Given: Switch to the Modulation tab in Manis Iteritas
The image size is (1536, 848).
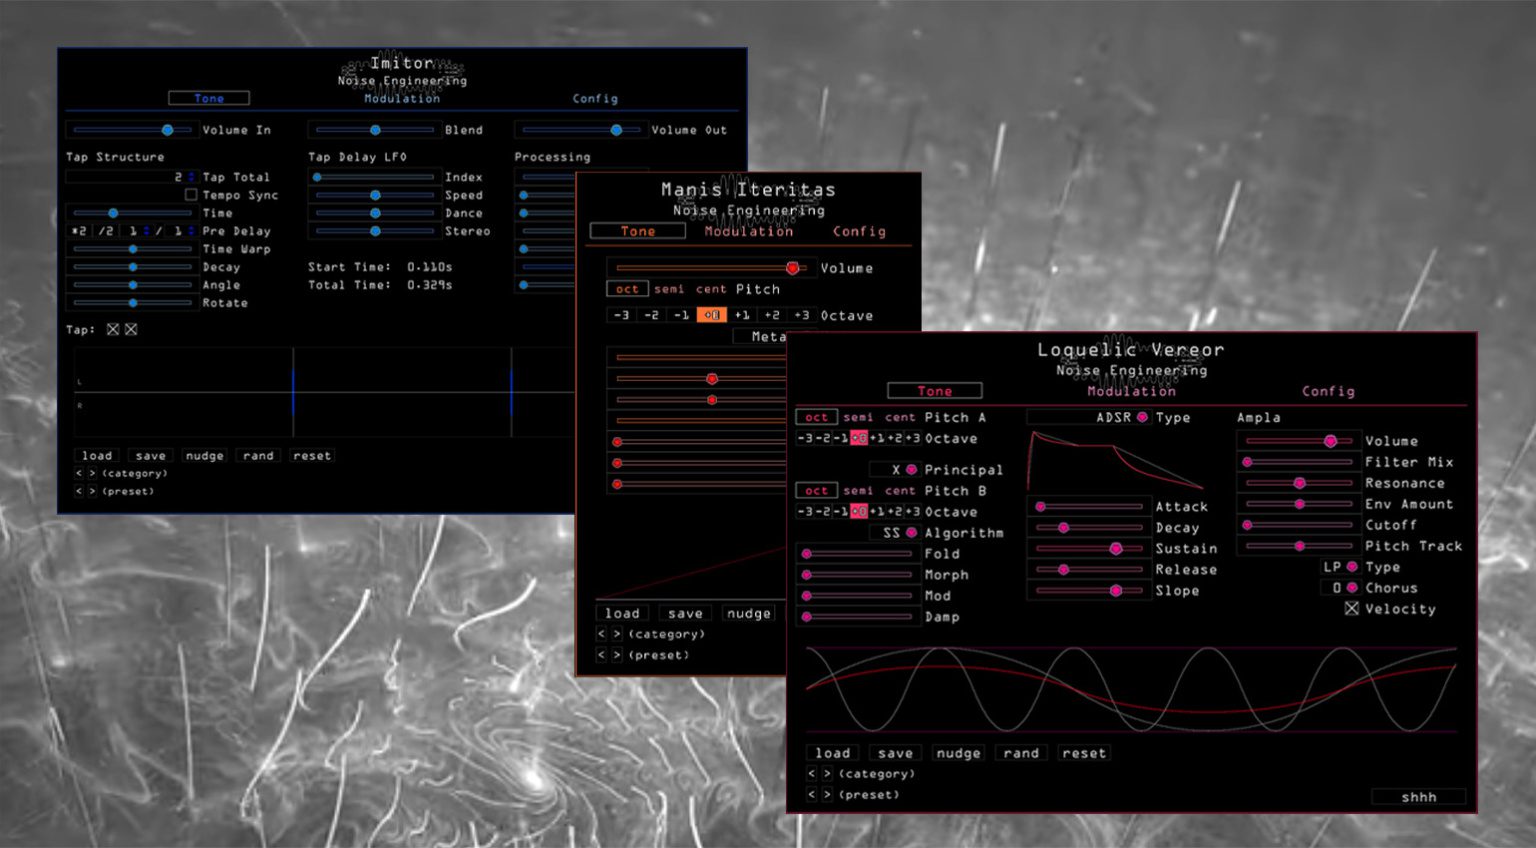Looking at the screenshot, I should pyautogui.click(x=749, y=231).
